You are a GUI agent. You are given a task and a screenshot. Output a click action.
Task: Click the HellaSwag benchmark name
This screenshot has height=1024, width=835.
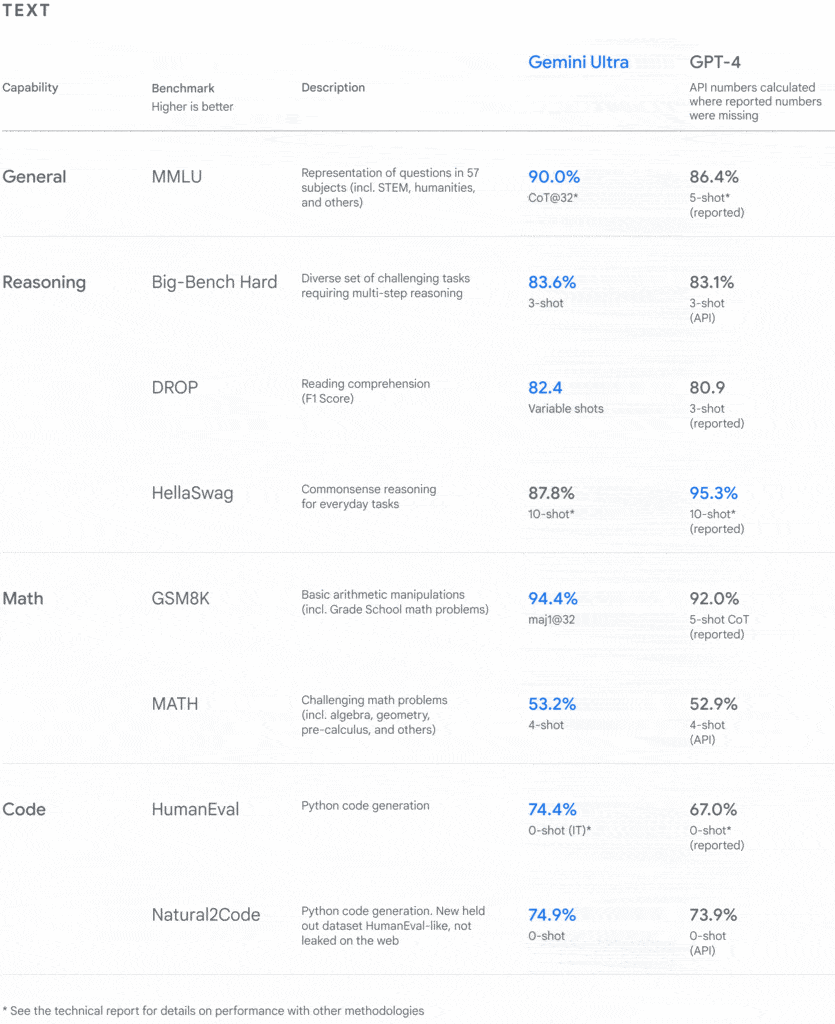192,493
